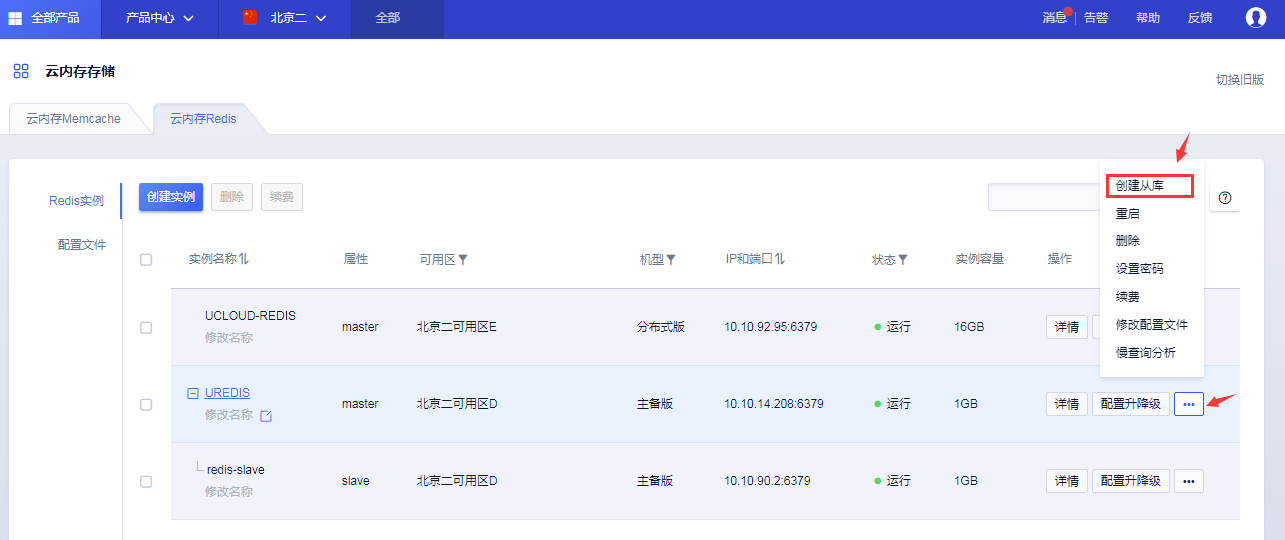Collapse the UREDIS instance tree

tap(193, 393)
